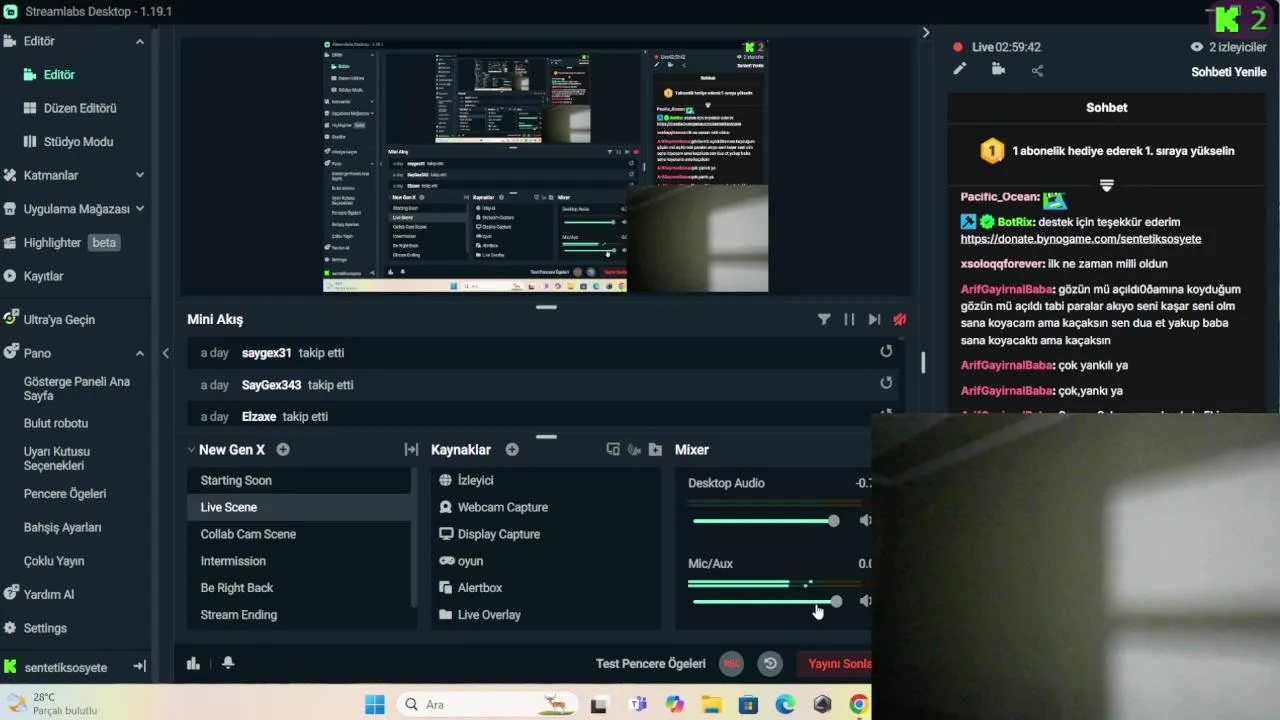The image size is (1280, 720).
Task: Toggle the viewer count eye icon
Action: click(1196, 47)
